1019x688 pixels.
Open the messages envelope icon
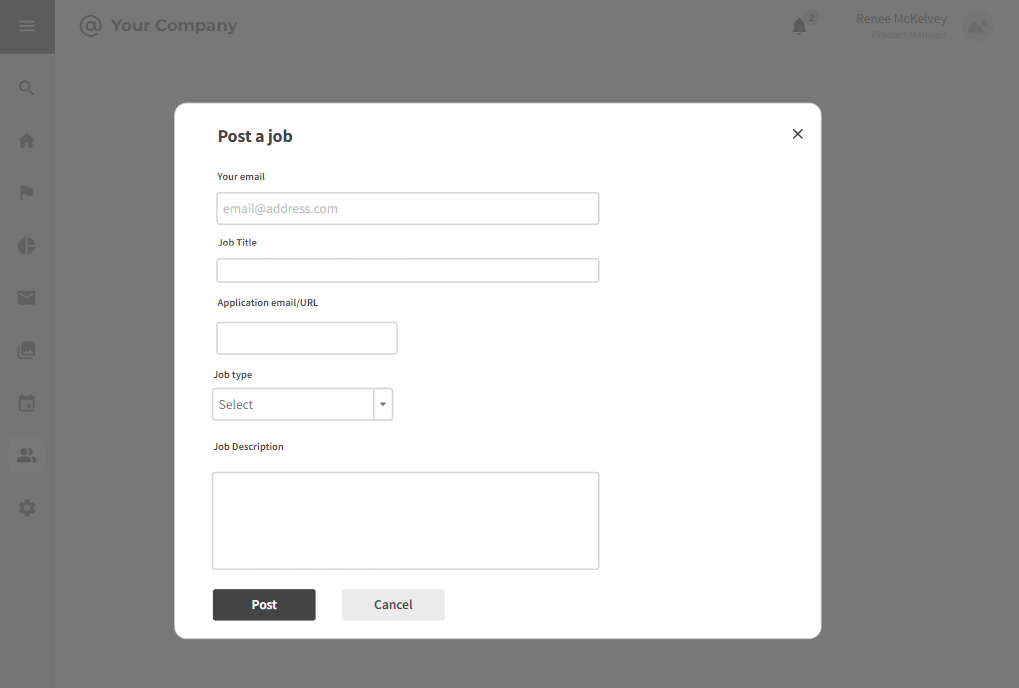26,297
